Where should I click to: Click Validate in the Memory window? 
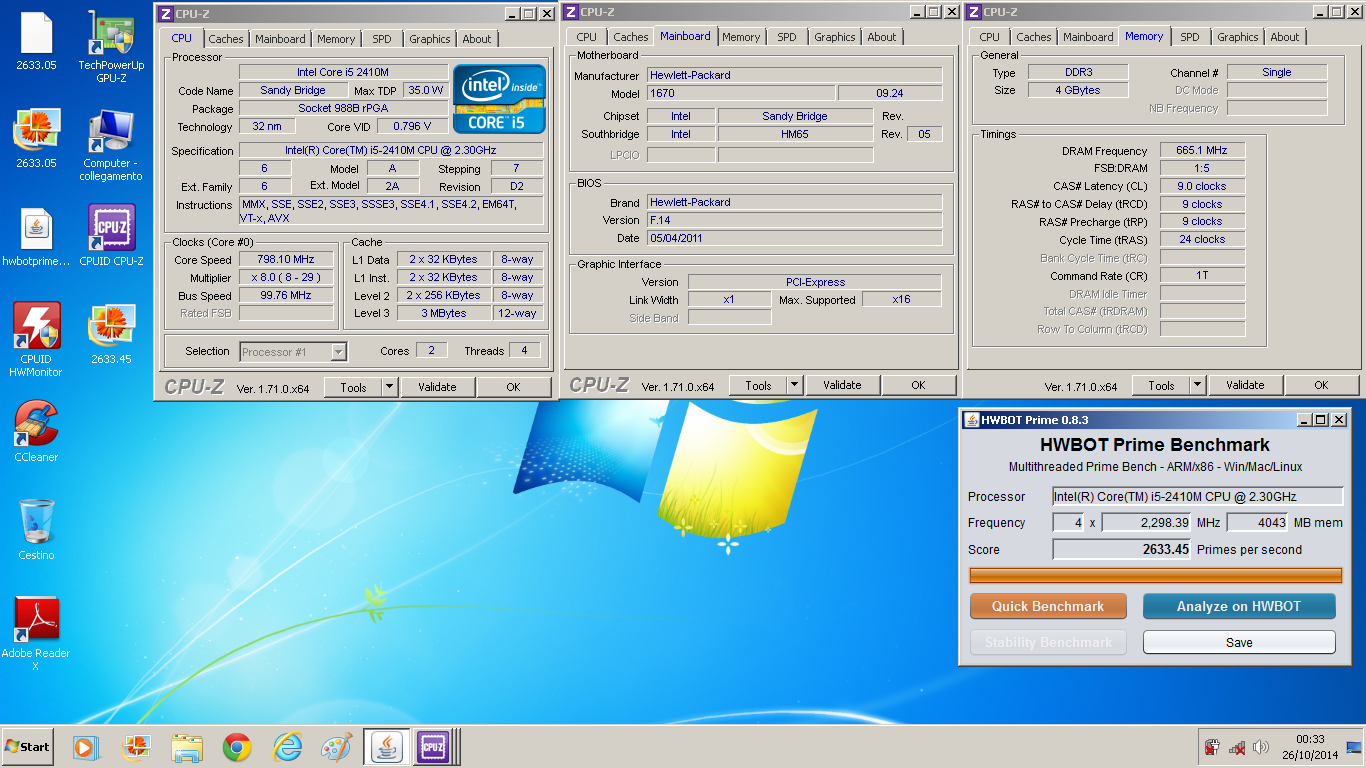[1245, 385]
